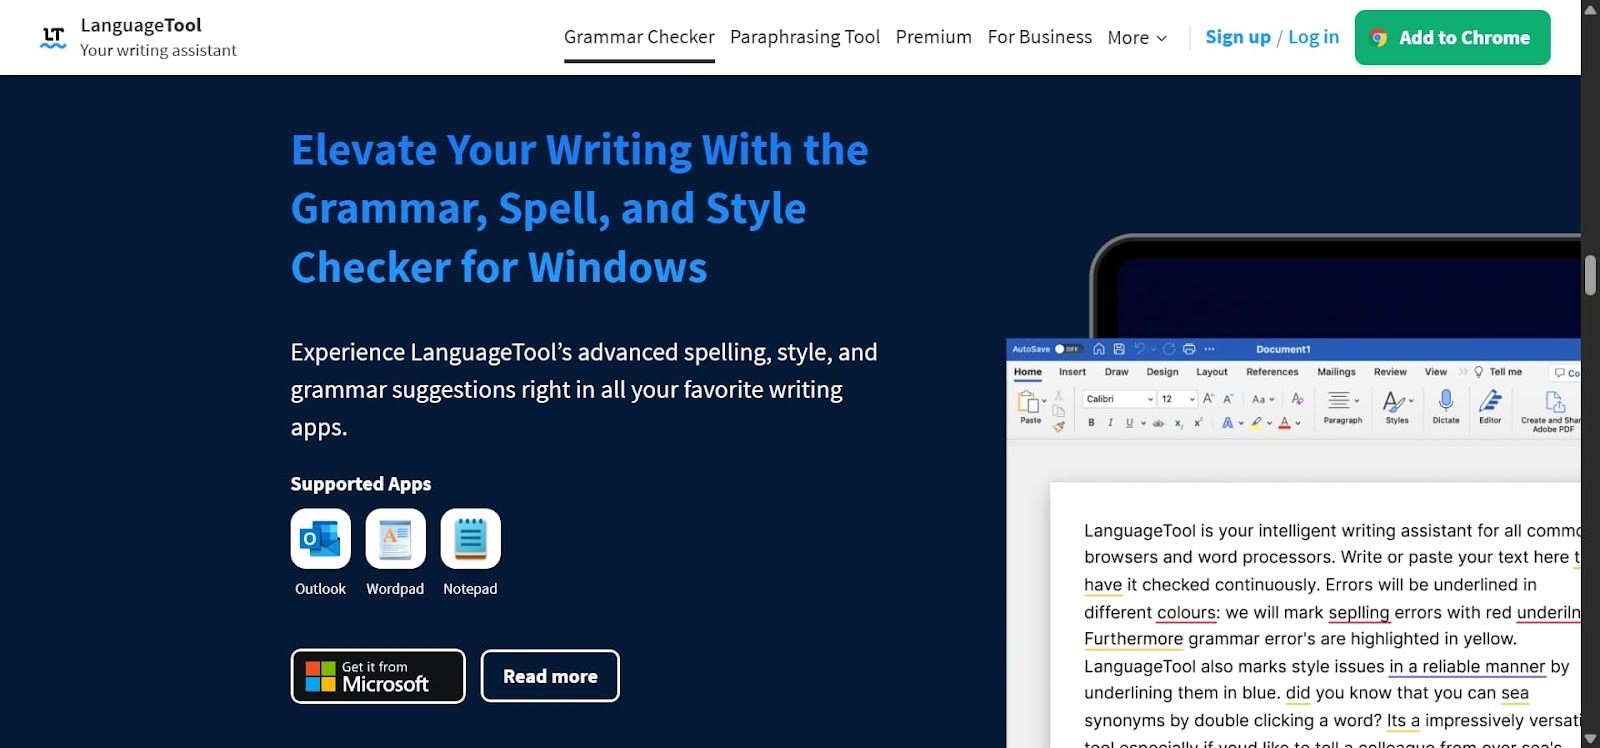This screenshot has height=748, width=1600.
Task: Click the home icon in Word title bar
Action: (1099, 349)
